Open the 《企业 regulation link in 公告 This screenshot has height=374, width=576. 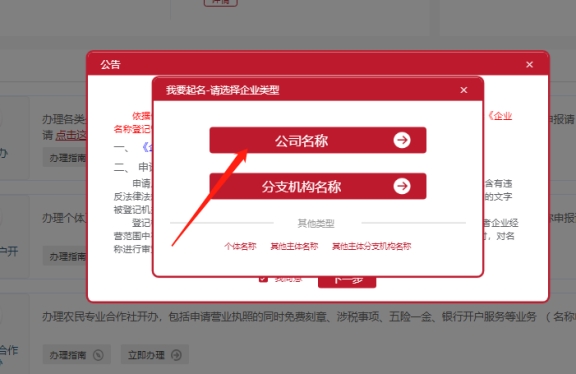coord(500,116)
